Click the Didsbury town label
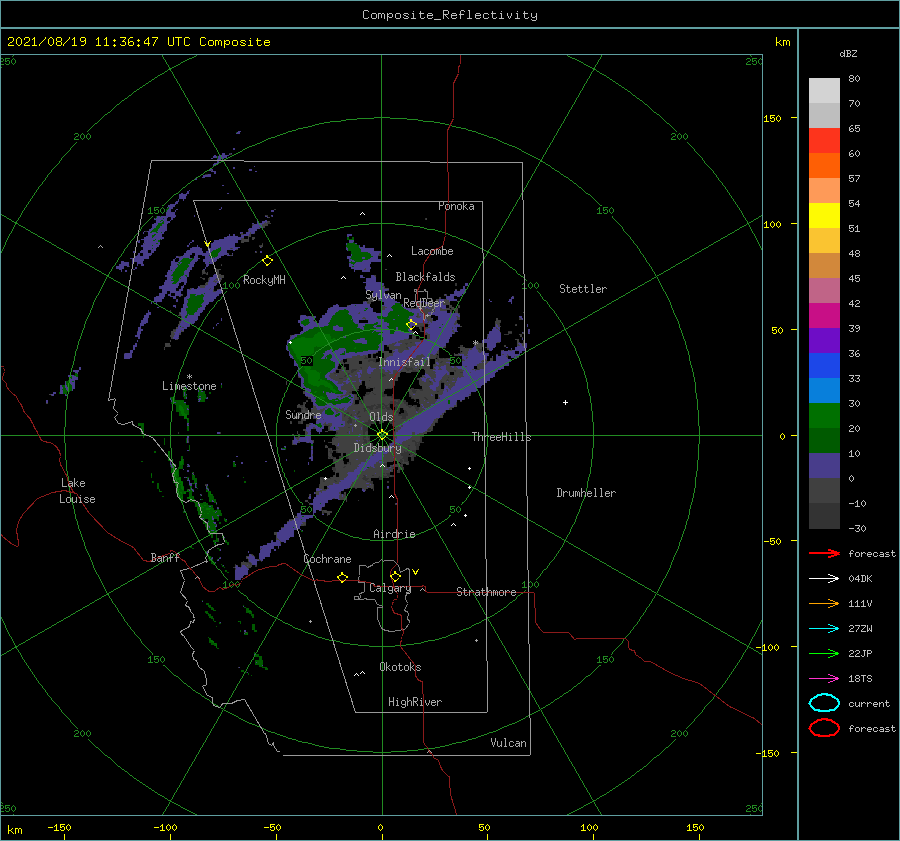Image resolution: width=900 pixels, height=841 pixels. point(377,448)
